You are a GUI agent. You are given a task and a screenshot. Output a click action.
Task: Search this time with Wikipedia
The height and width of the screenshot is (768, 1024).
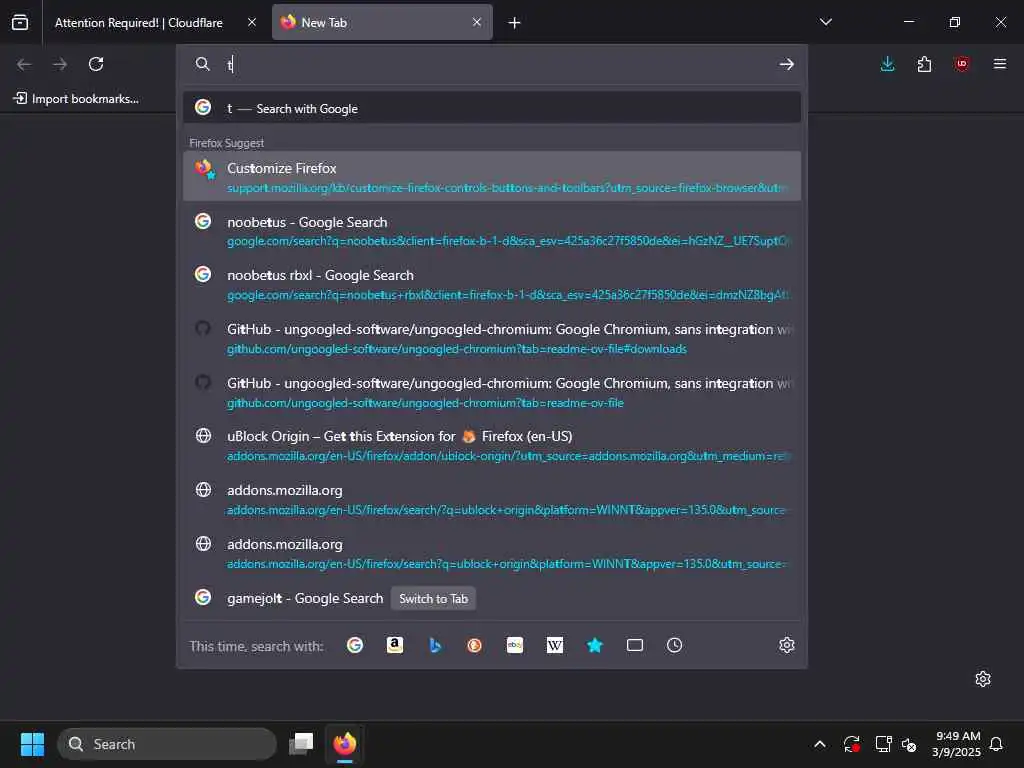point(554,645)
